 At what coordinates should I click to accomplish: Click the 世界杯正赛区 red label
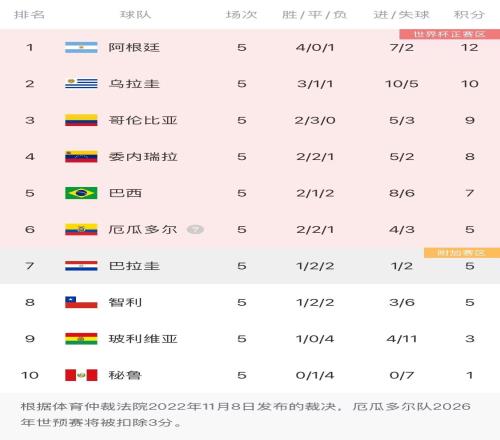click(450, 34)
